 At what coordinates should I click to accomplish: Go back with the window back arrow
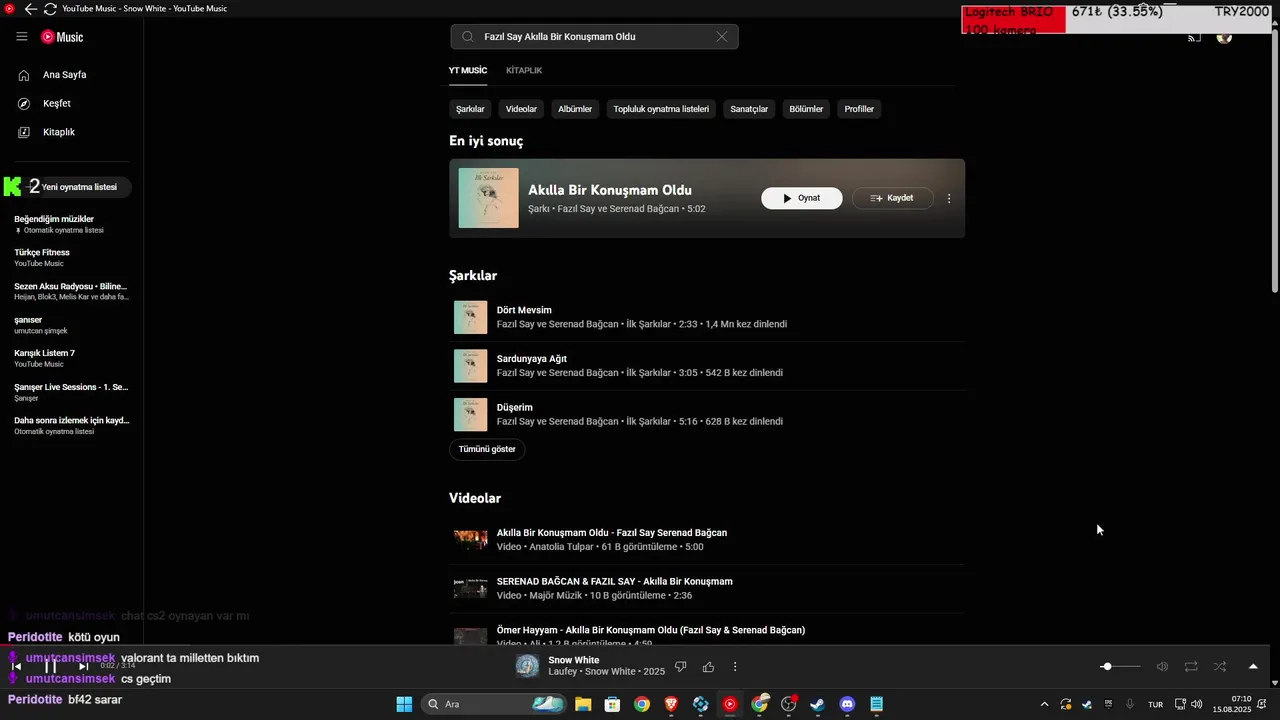(30, 9)
